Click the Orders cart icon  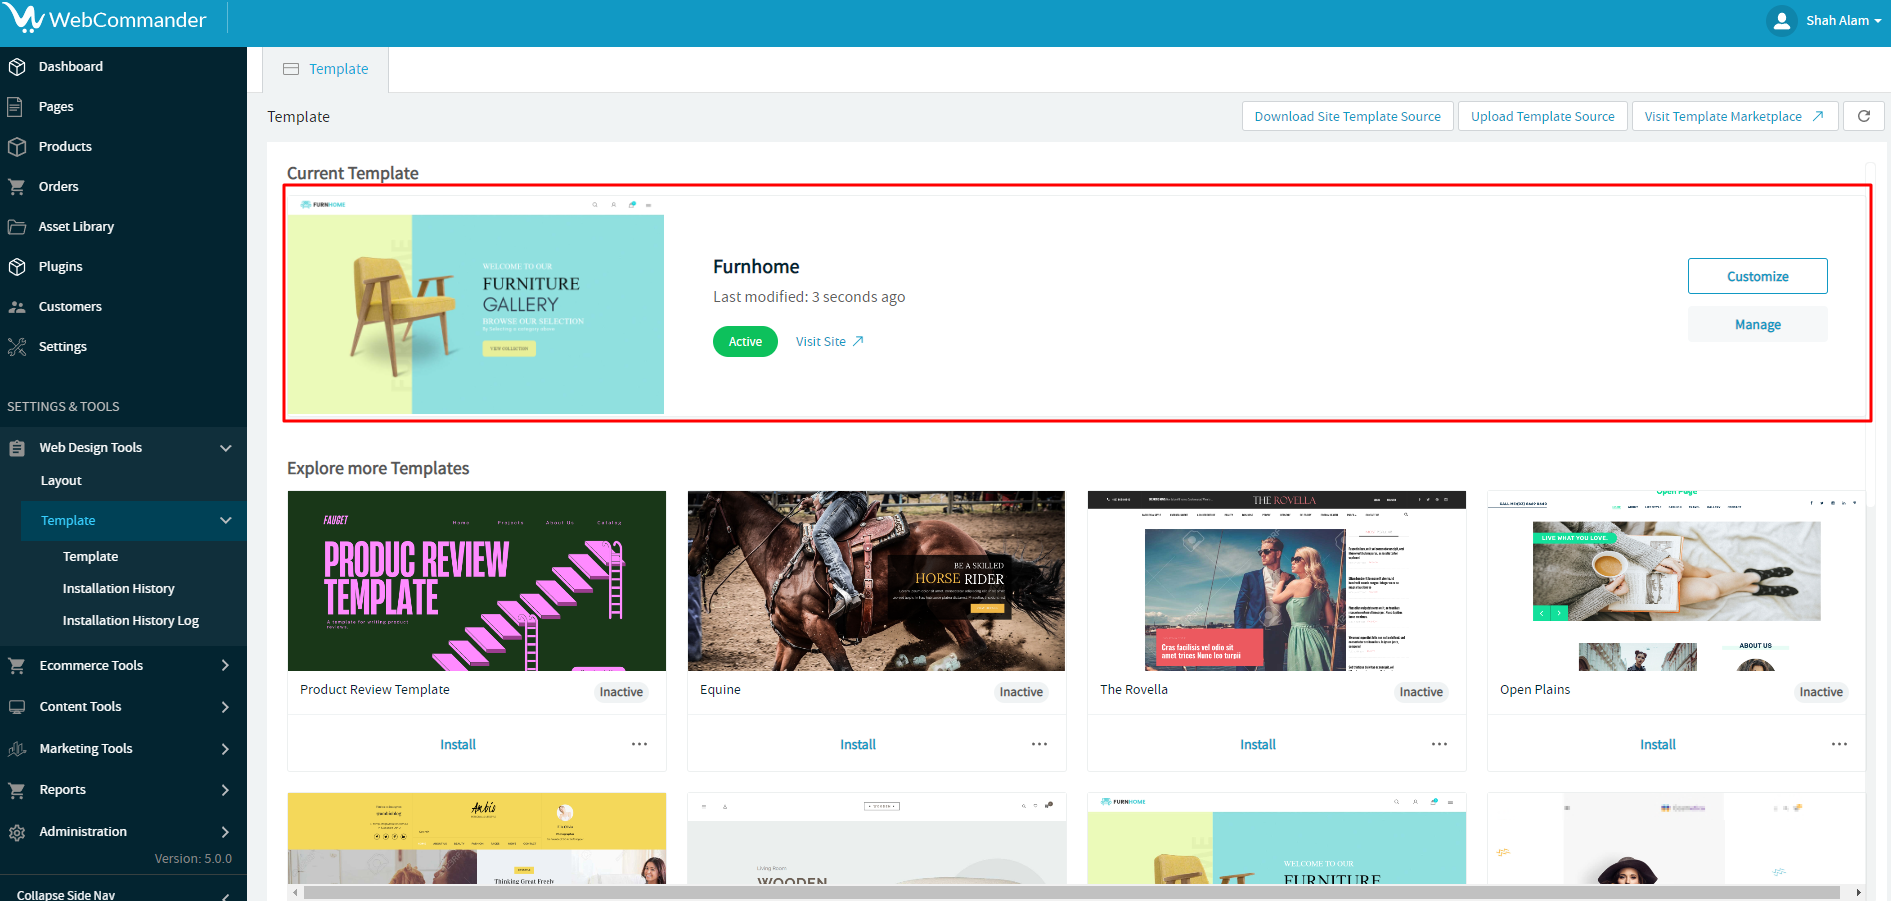(17, 187)
